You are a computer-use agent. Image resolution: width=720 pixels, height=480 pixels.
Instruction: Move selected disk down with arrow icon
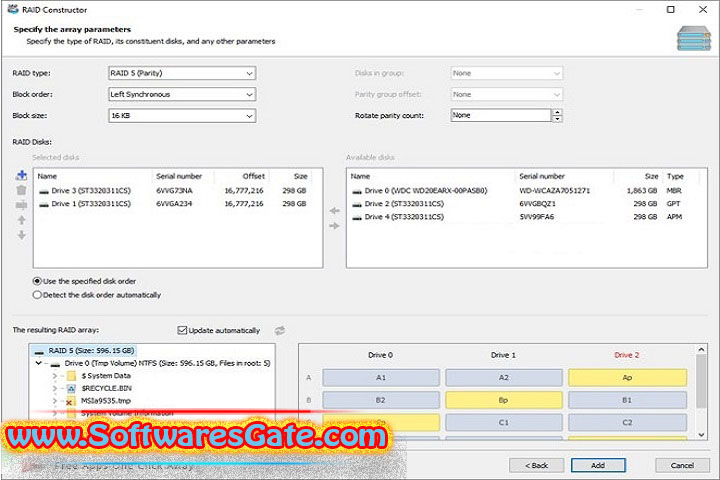click(x=21, y=235)
